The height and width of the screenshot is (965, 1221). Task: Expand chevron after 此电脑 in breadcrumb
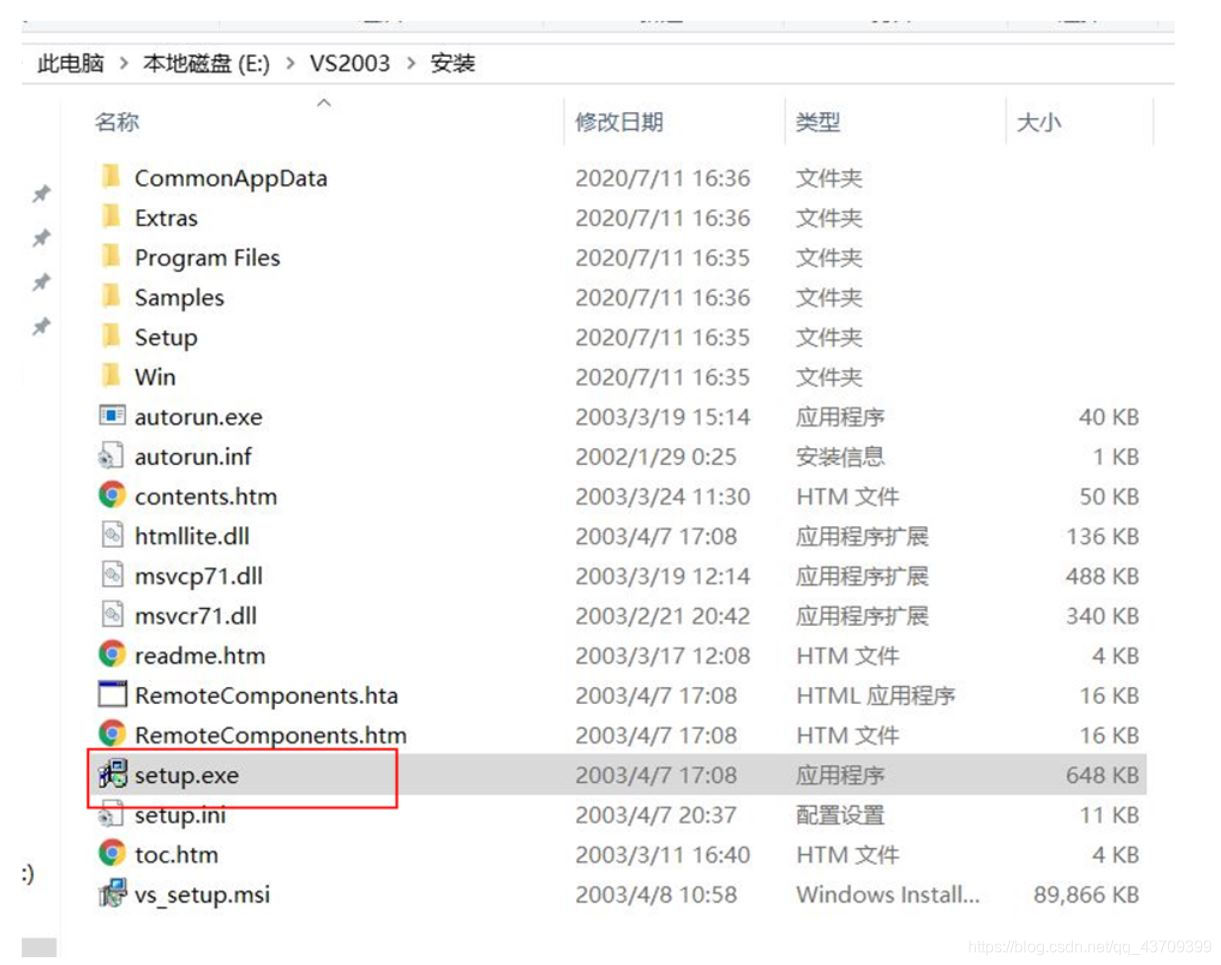click(x=124, y=64)
